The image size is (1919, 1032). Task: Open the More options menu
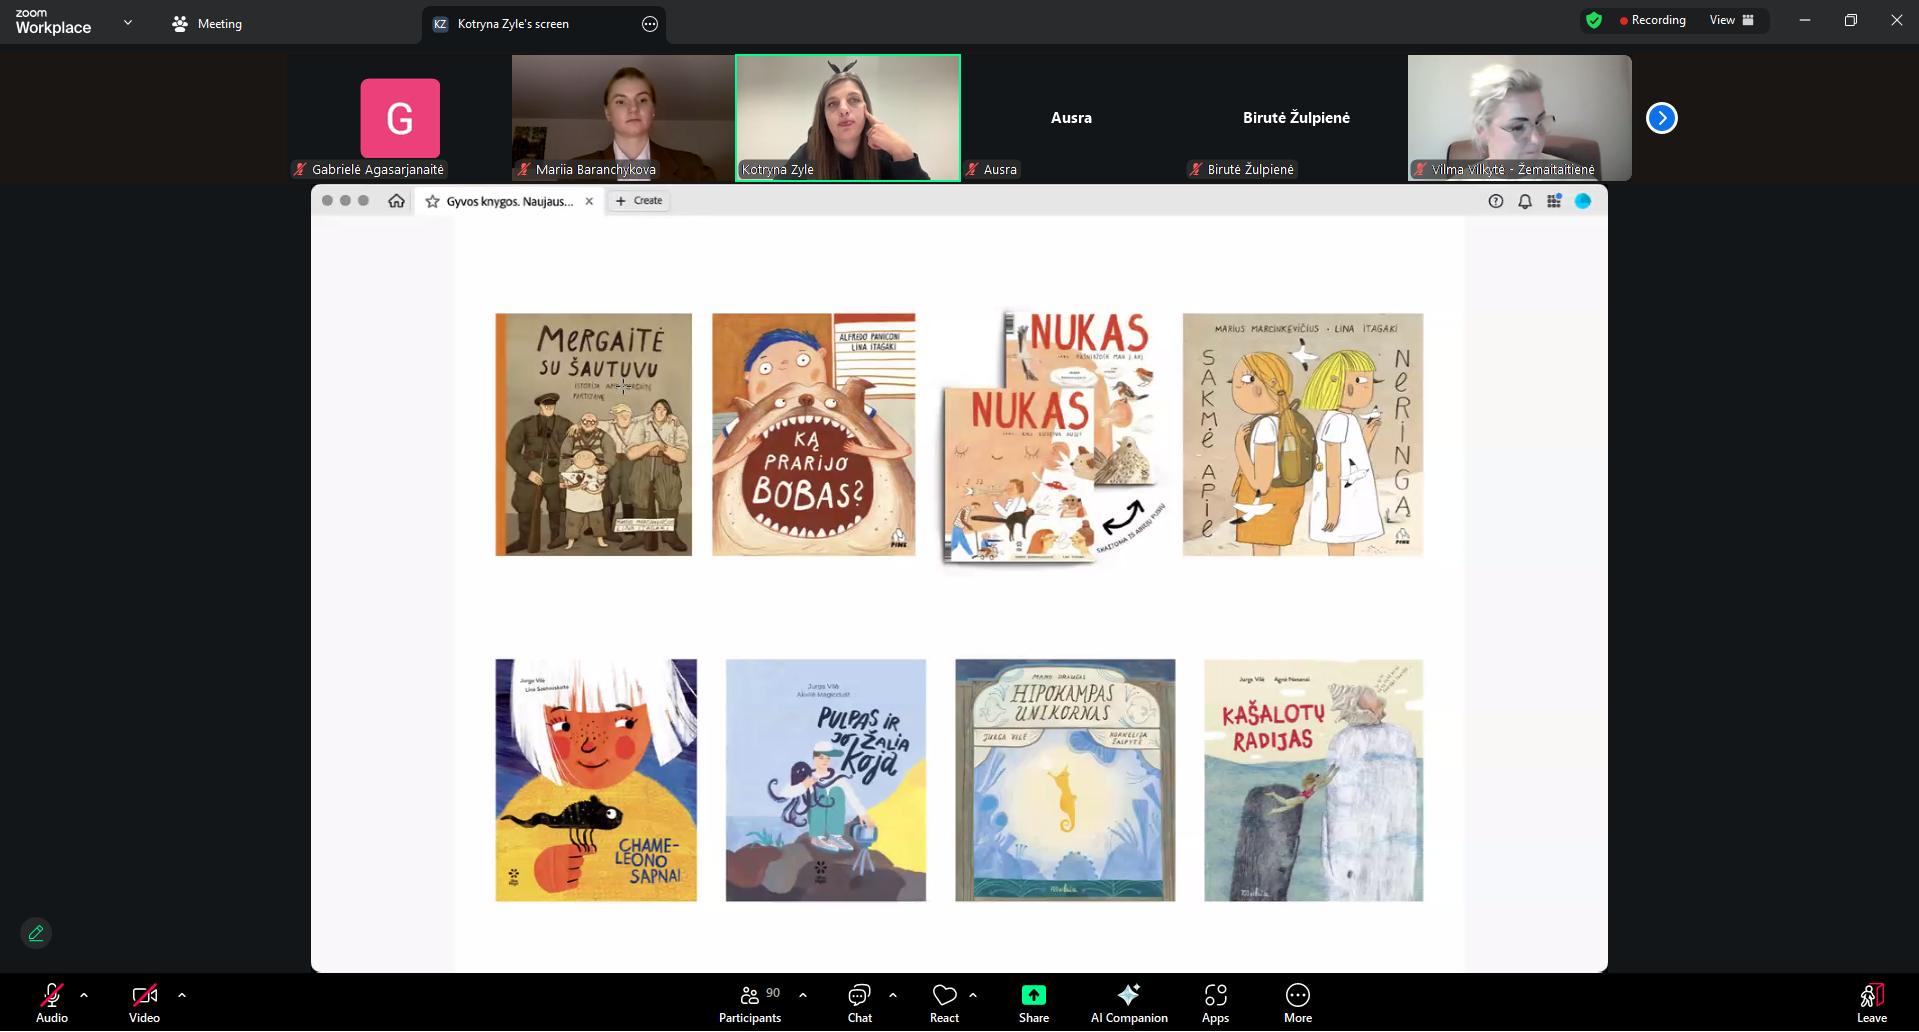pyautogui.click(x=1297, y=1003)
